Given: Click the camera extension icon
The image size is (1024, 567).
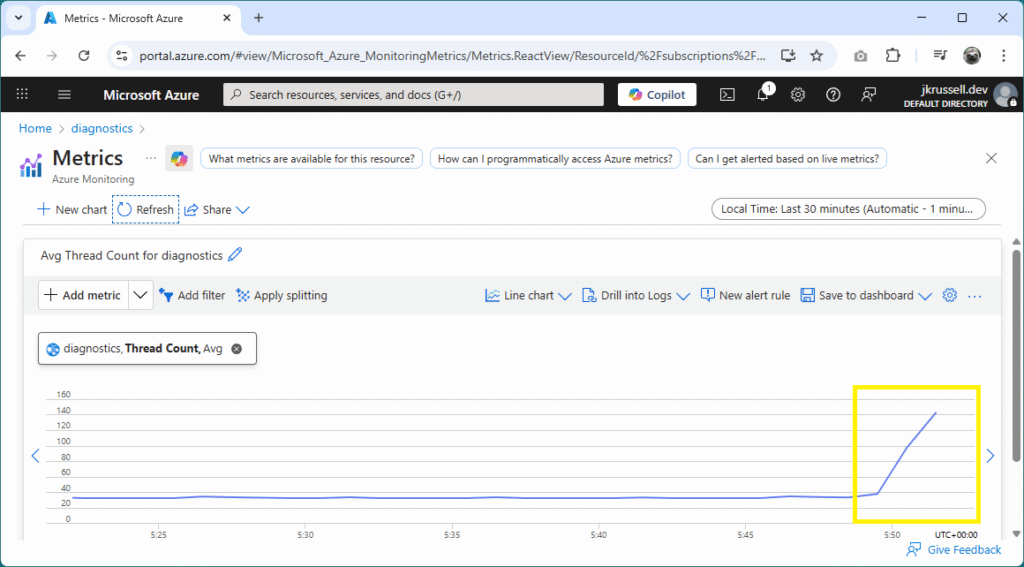Looking at the screenshot, I should (x=861, y=56).
